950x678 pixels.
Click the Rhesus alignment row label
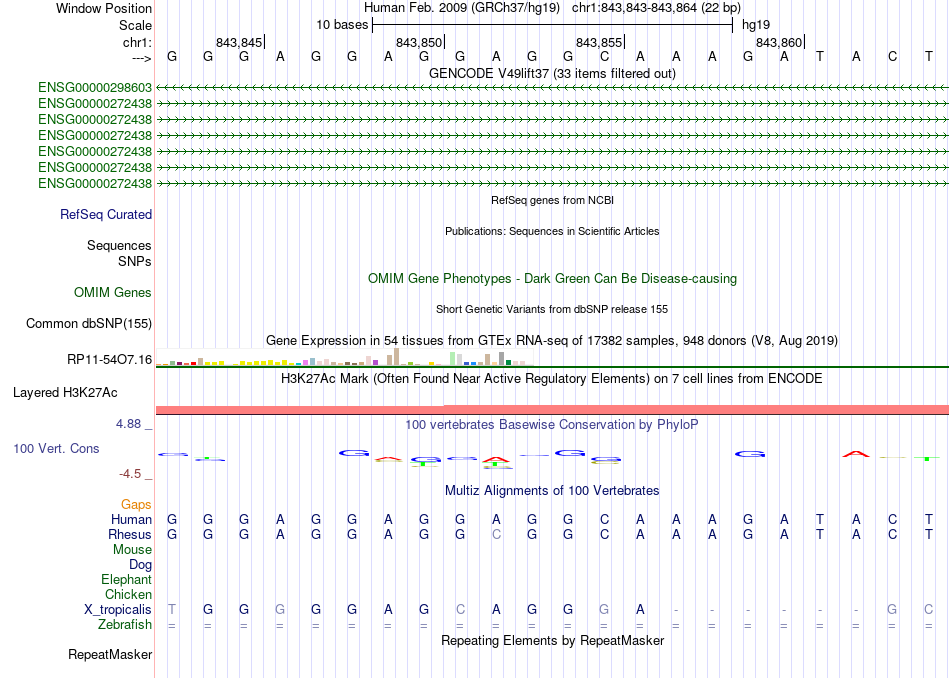click(x=130, y=534)
